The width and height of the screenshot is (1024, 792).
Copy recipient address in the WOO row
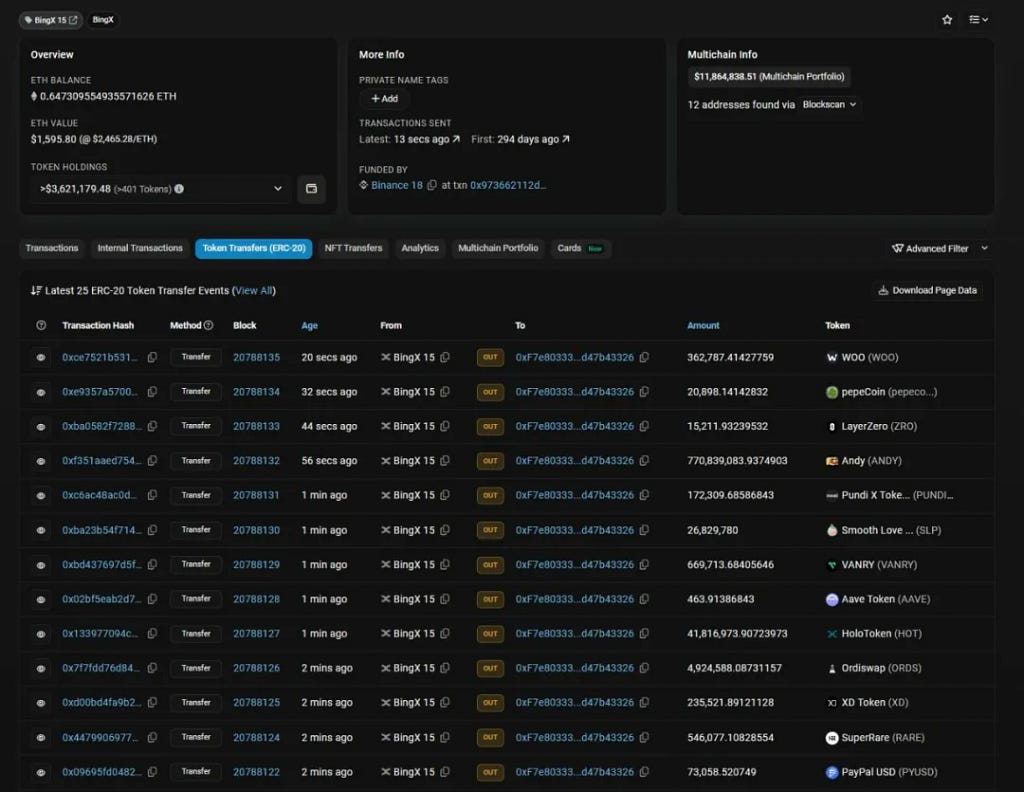pyautogui.click(x=644, y=357)
